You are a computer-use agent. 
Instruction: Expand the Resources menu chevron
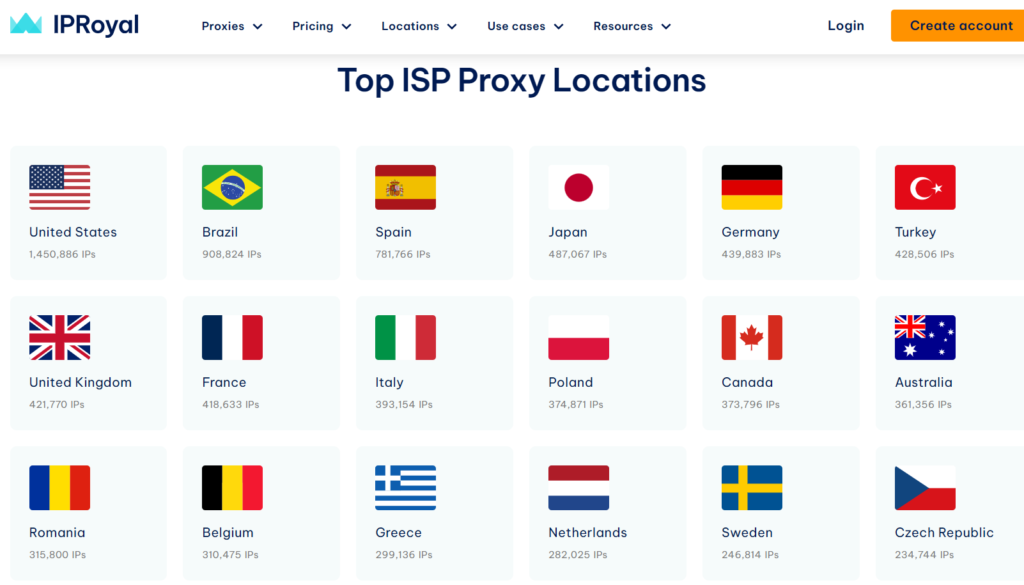[x=666, y=27]
